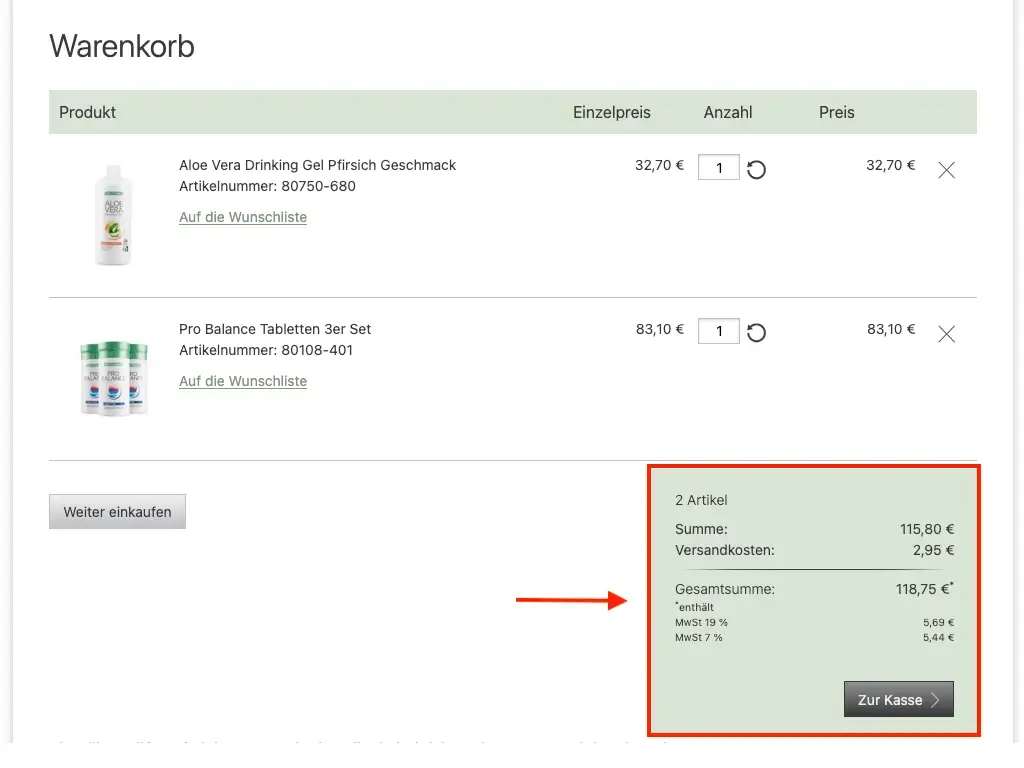Add Aloe Vera Gel to Wunschliste
This screenshot has width=1024, height=768.
click(x=243, y=217)
